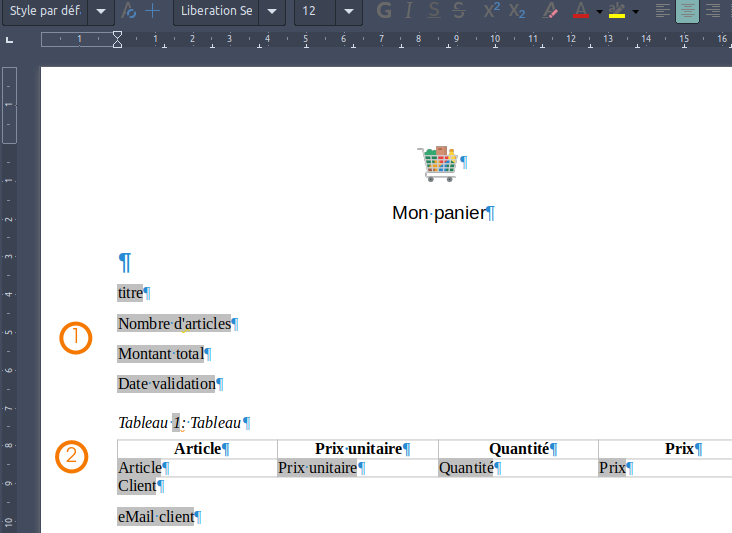Click bold 'Quantité' table header

point(519,449)
